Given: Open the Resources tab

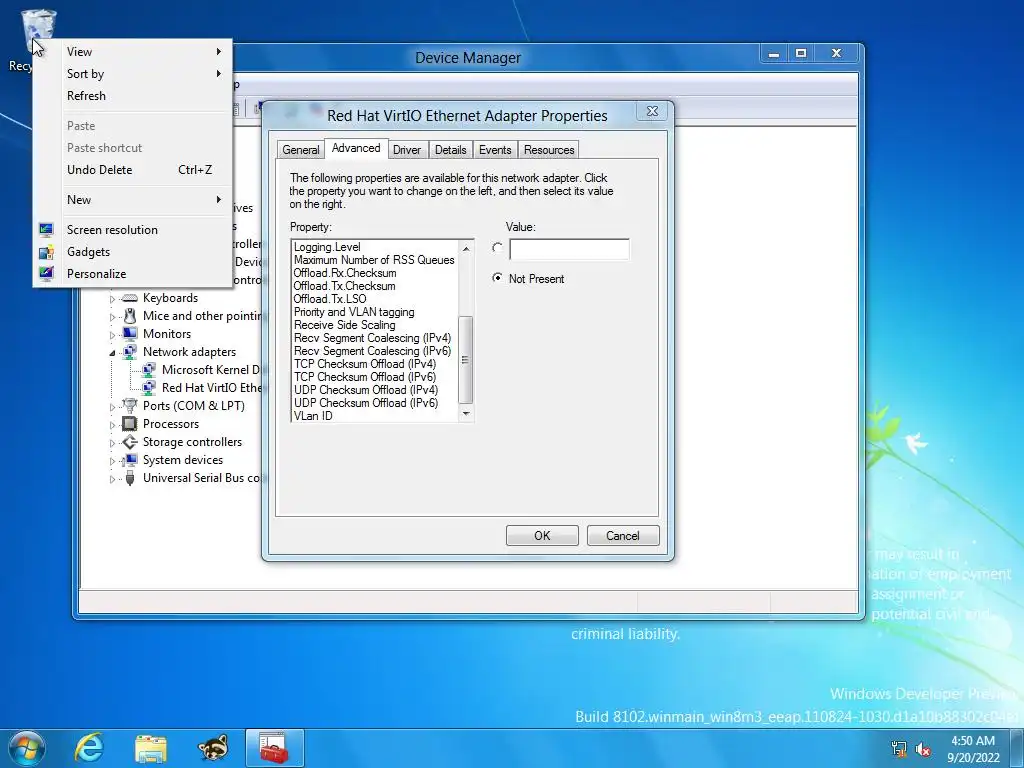Looking at the screenshot, I should pos(549,150).
